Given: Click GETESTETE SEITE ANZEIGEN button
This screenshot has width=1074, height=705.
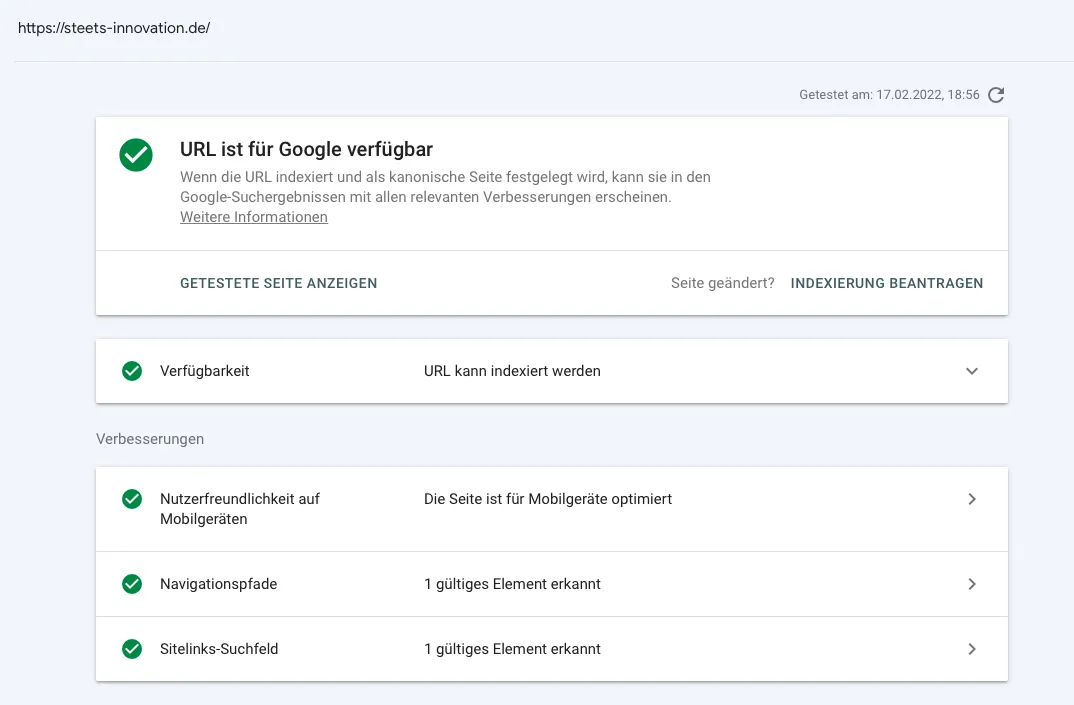Looking at the screenshot, I should [278, 283].
